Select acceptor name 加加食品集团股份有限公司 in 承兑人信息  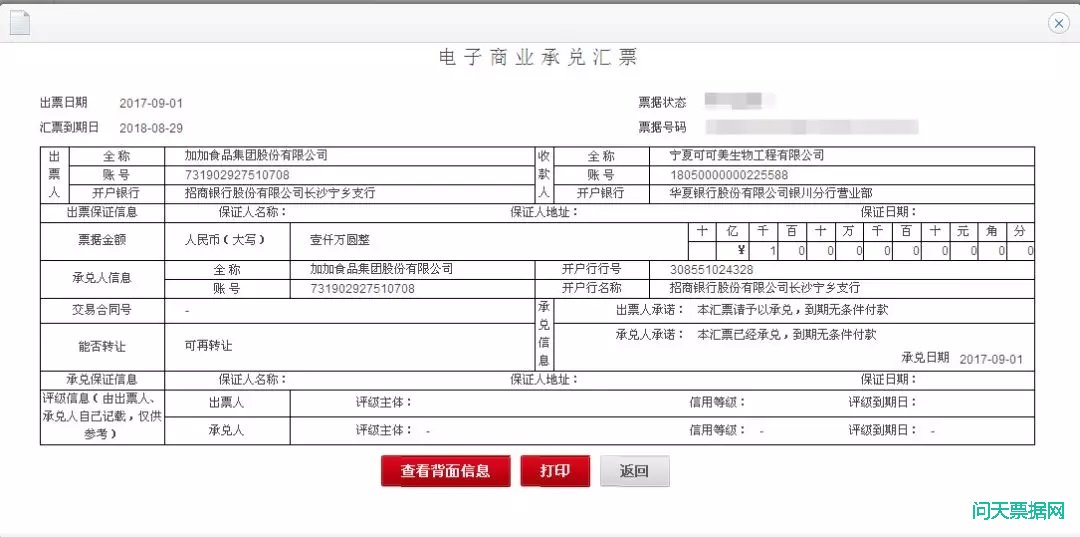coord(382,269)
